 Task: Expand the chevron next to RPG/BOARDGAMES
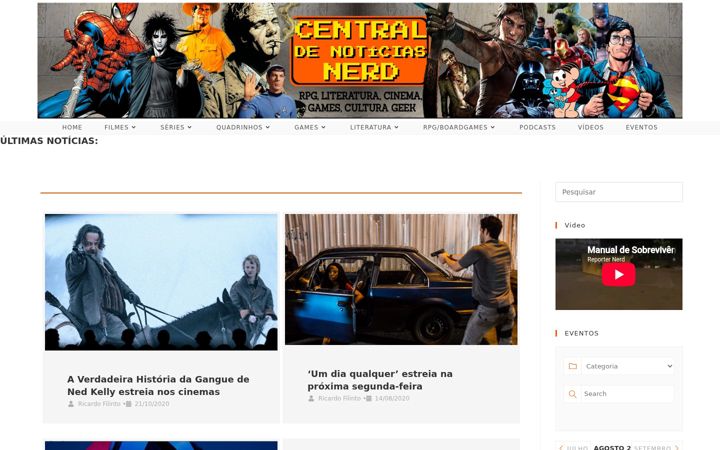pos(493,127)
